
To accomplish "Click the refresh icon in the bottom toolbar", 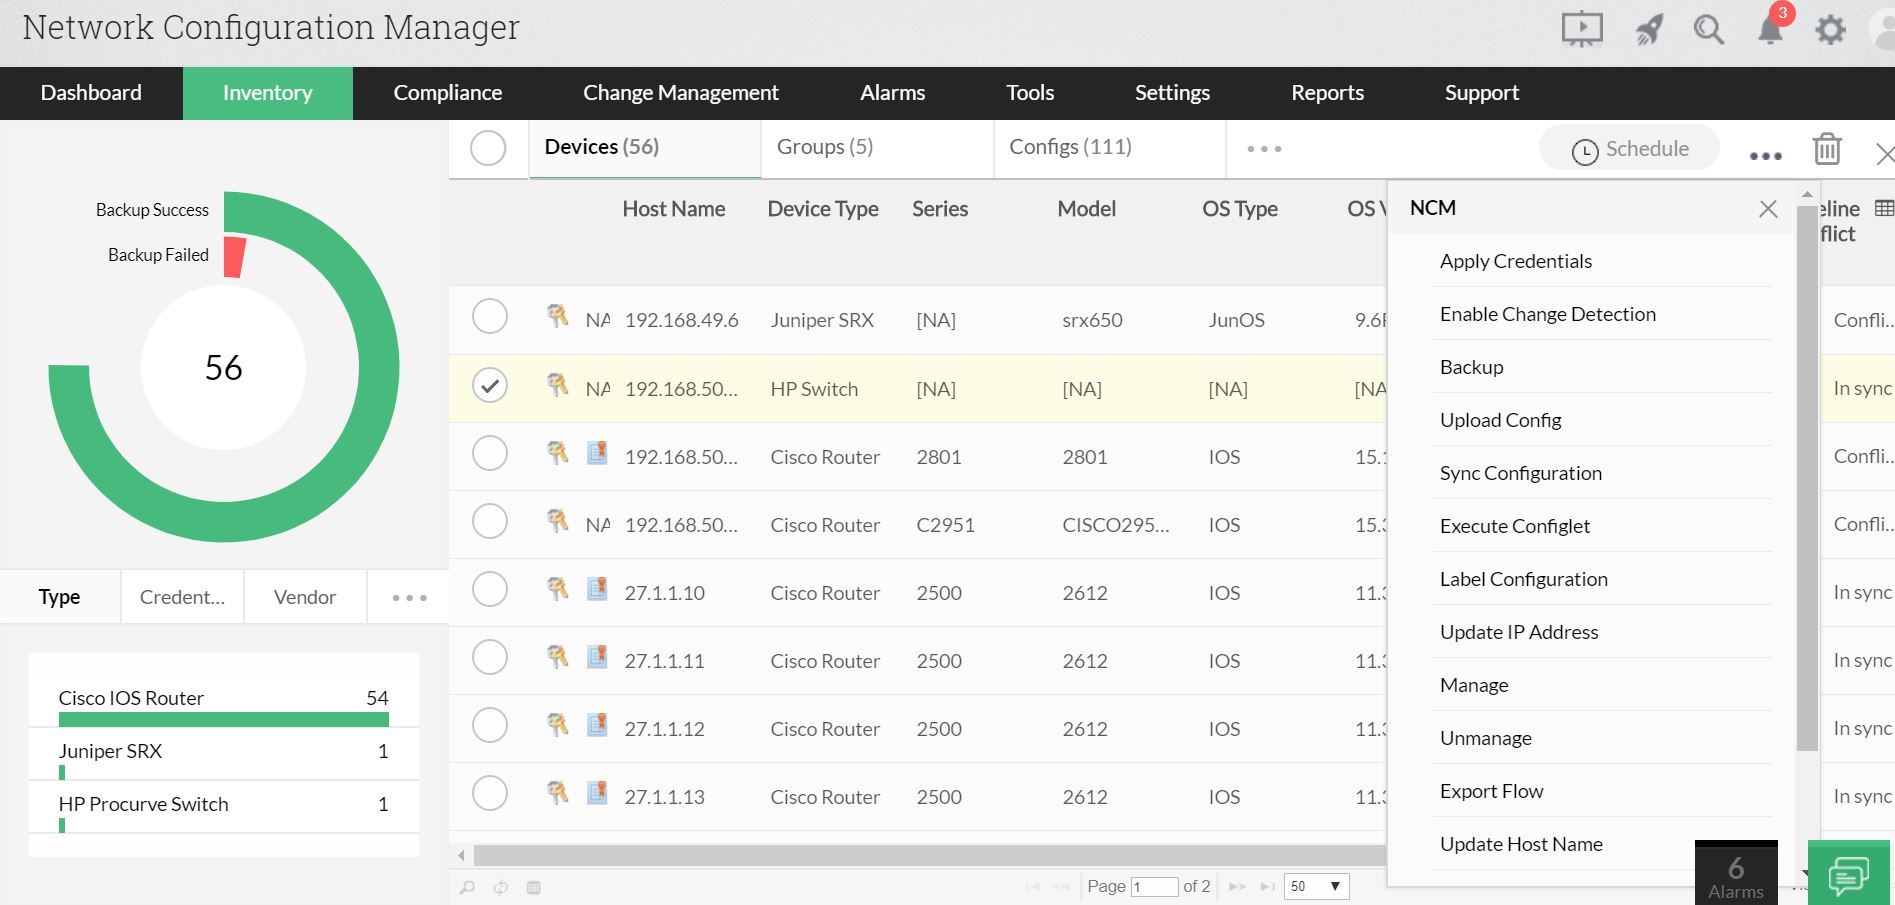I will coord(500,887).
